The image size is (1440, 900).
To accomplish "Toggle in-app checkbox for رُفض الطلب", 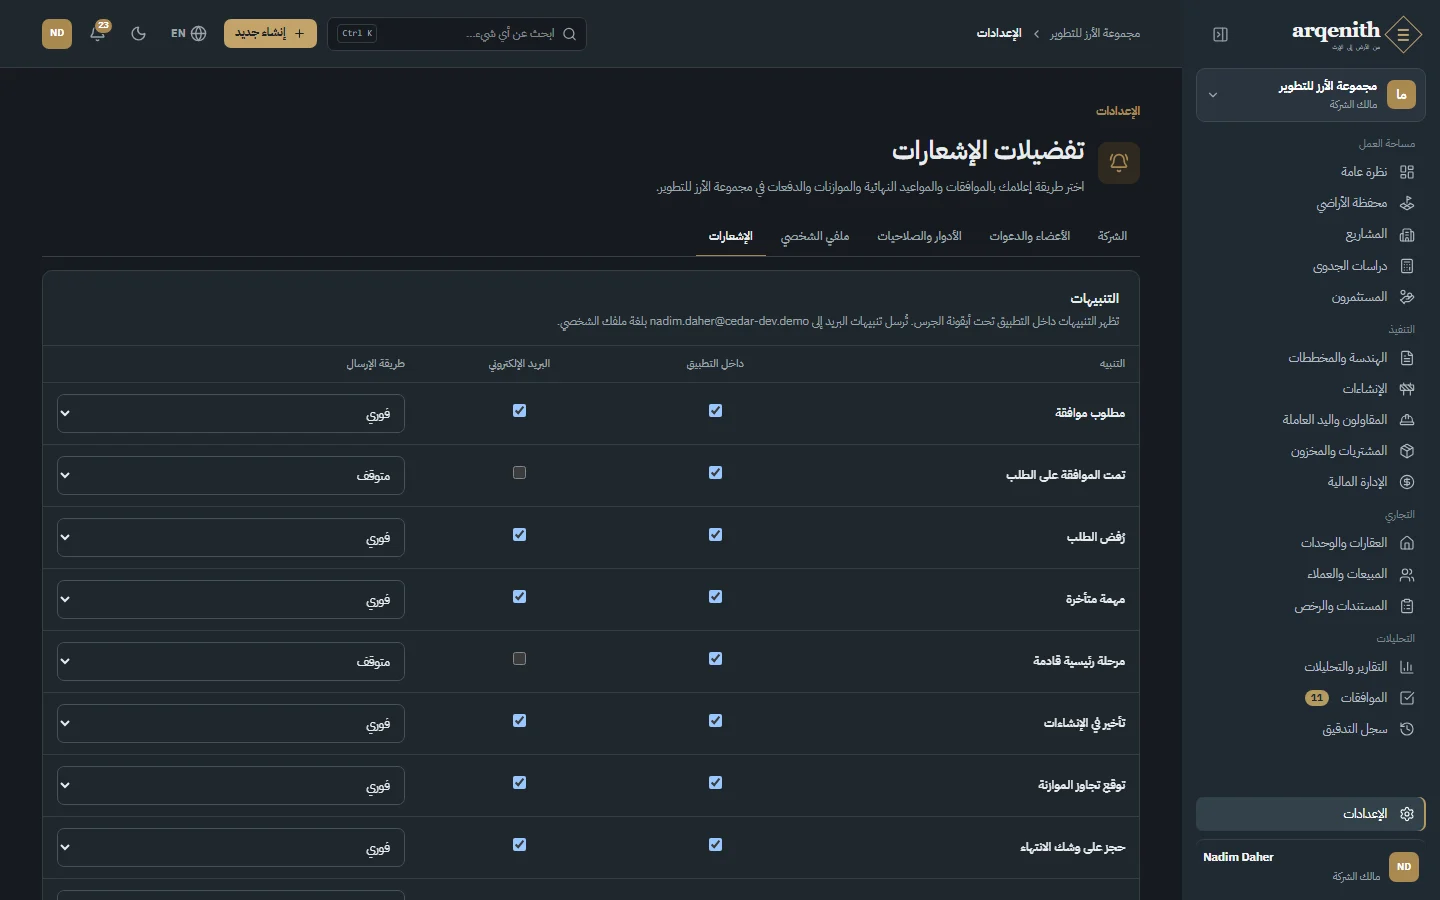I will [715, 535].
